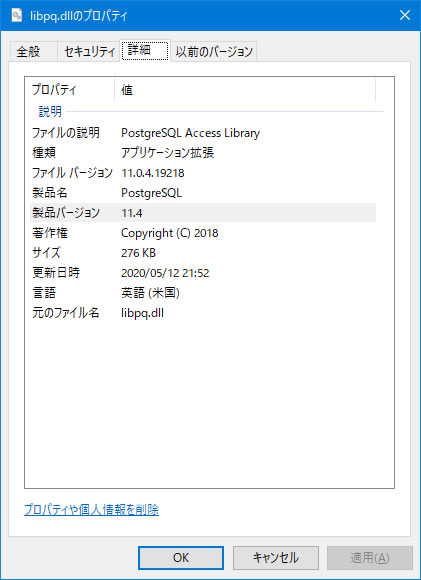
Task: Select the 種類 property row
Action: [x=203, y=153]
